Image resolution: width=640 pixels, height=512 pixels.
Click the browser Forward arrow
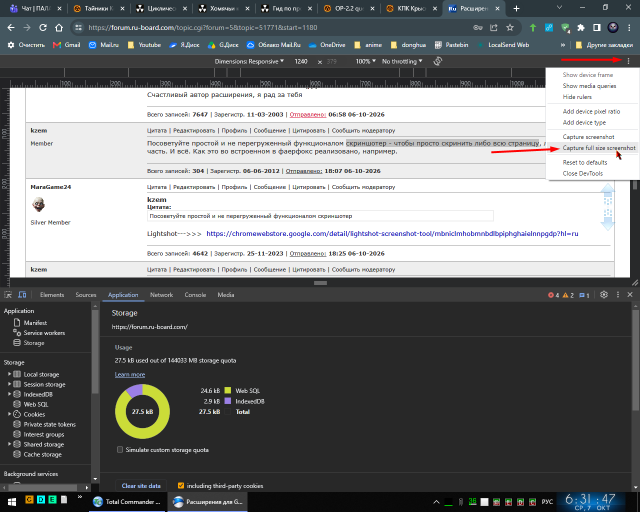click(x=27, y=27)
